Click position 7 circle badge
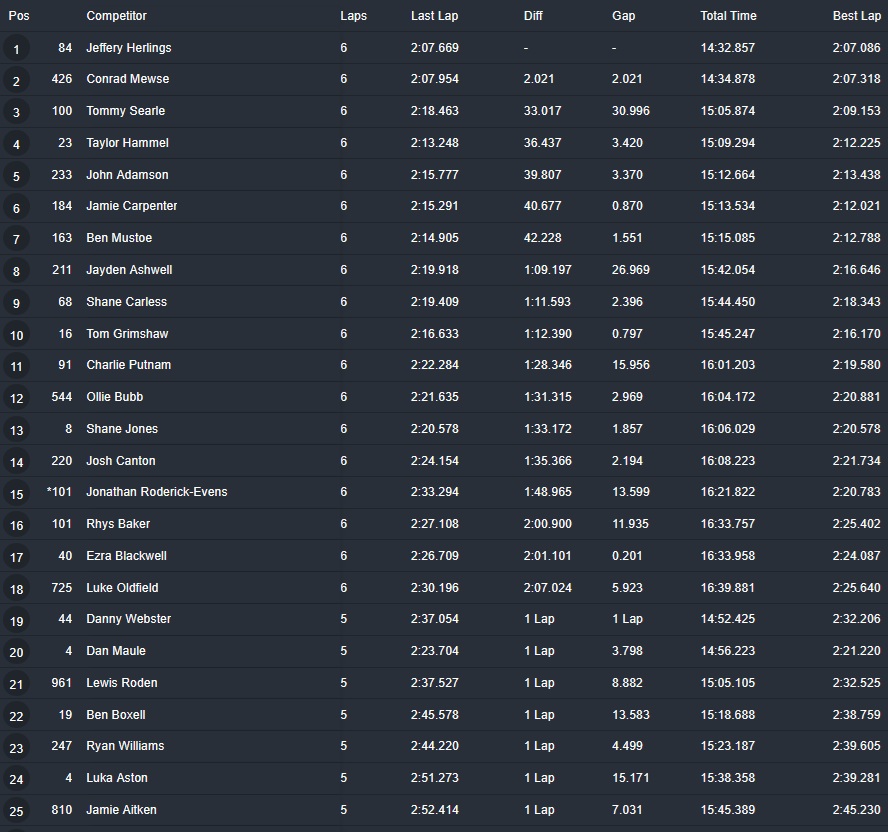Image resolution: width=888 pixels, height=832 pixels. pos(17,239)
